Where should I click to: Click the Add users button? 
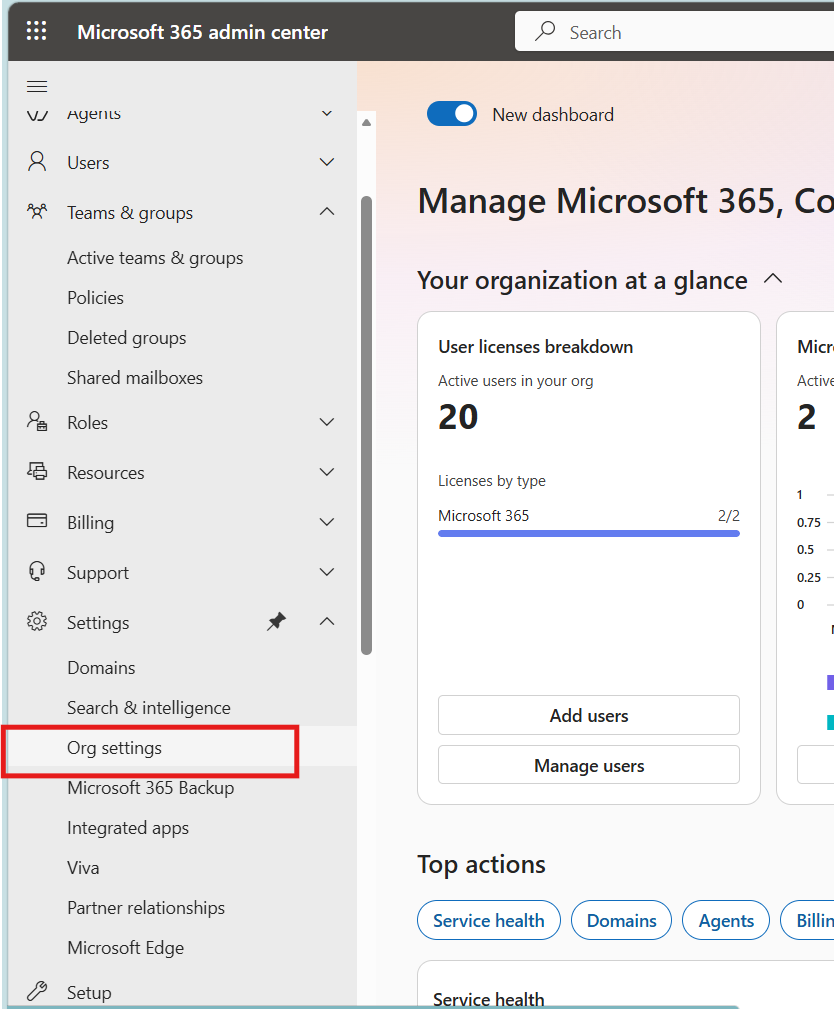pos(589,715)
